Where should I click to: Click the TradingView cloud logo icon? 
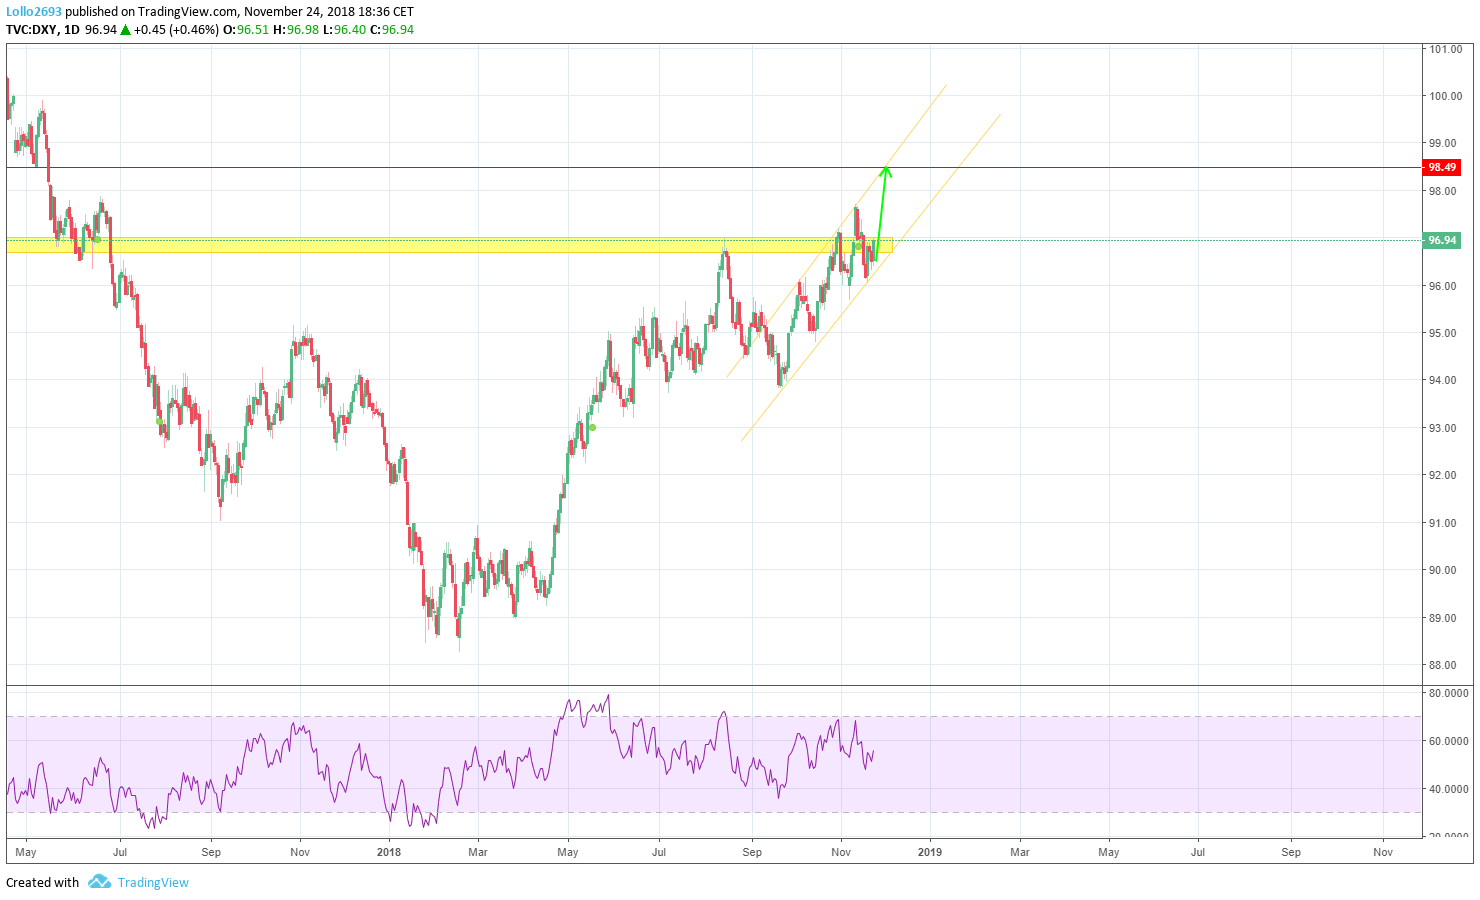(x=99, y=881)
